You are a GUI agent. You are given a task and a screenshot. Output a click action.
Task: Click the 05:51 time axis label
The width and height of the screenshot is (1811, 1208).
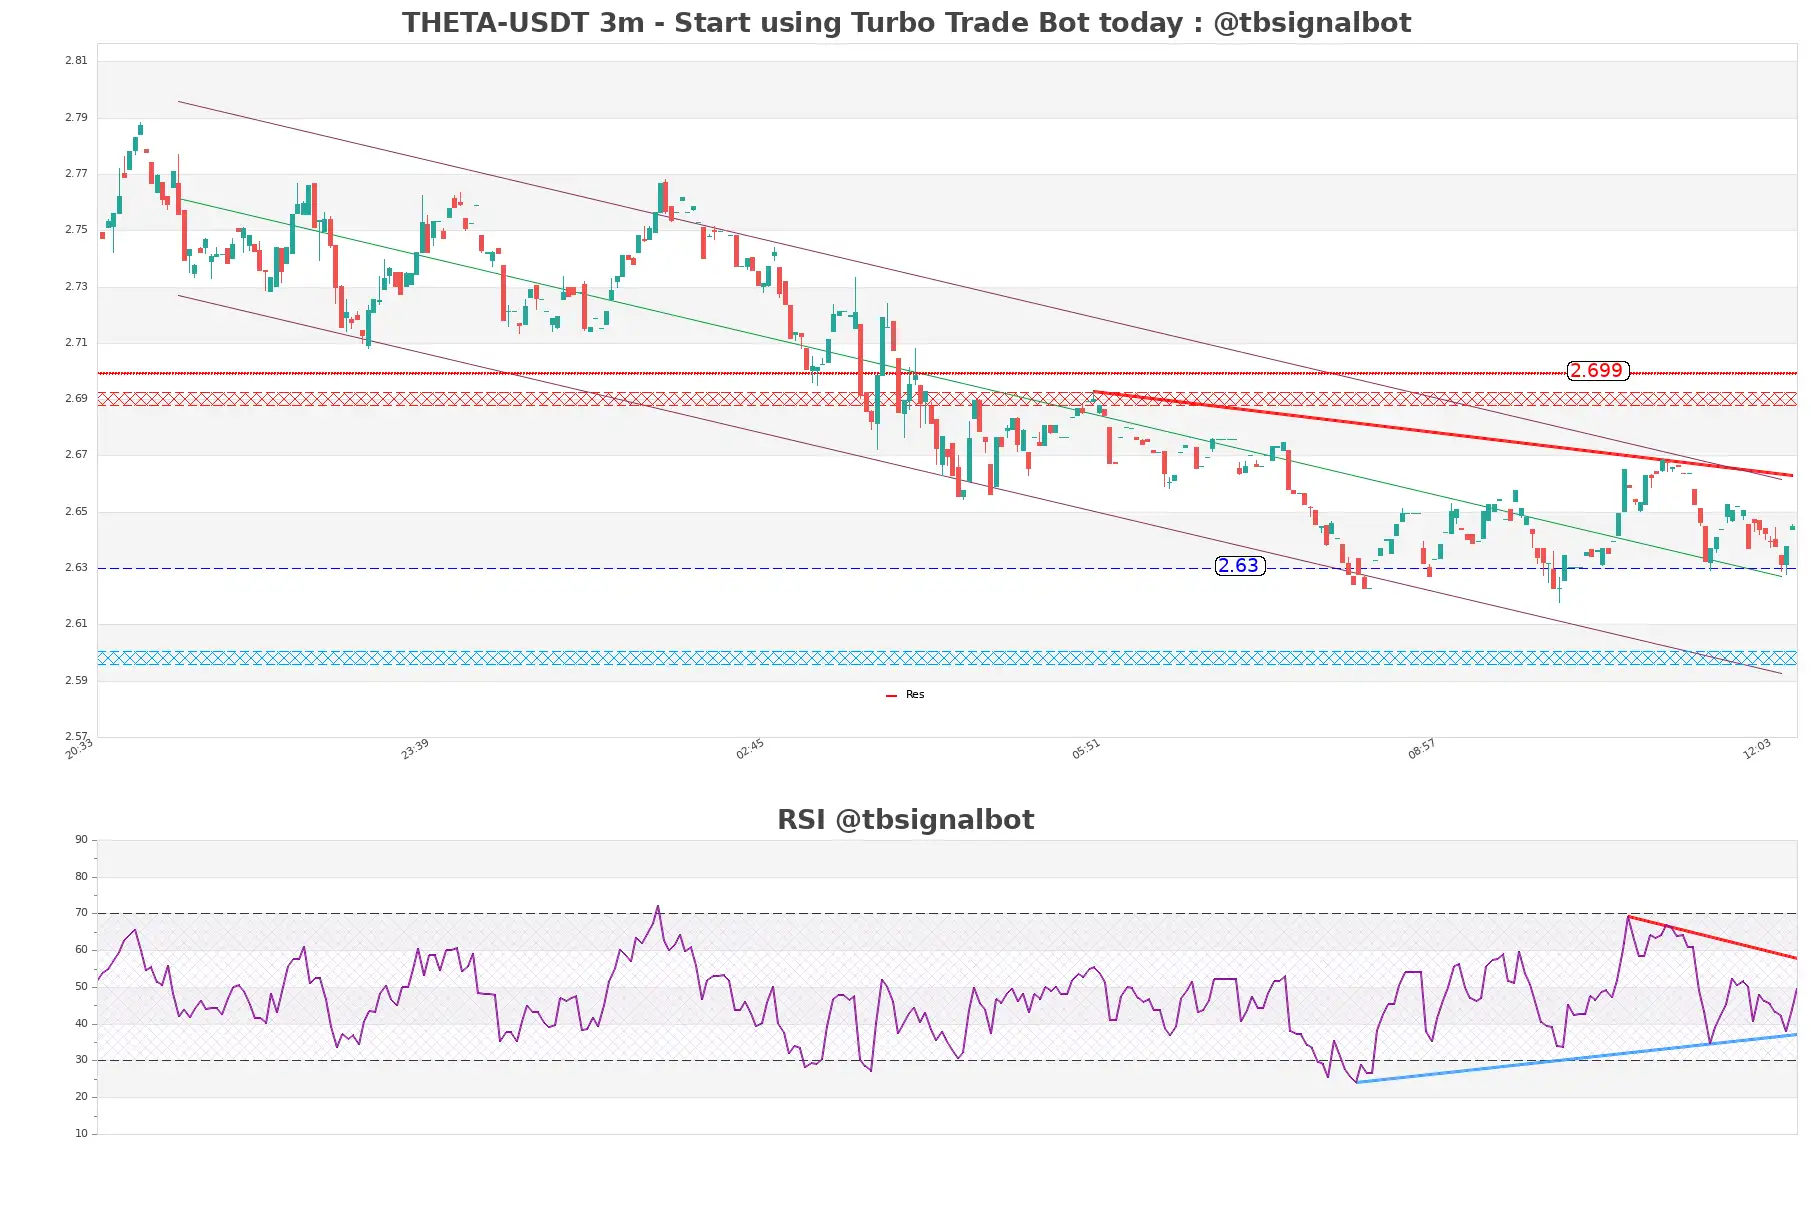pos(1086,749)
